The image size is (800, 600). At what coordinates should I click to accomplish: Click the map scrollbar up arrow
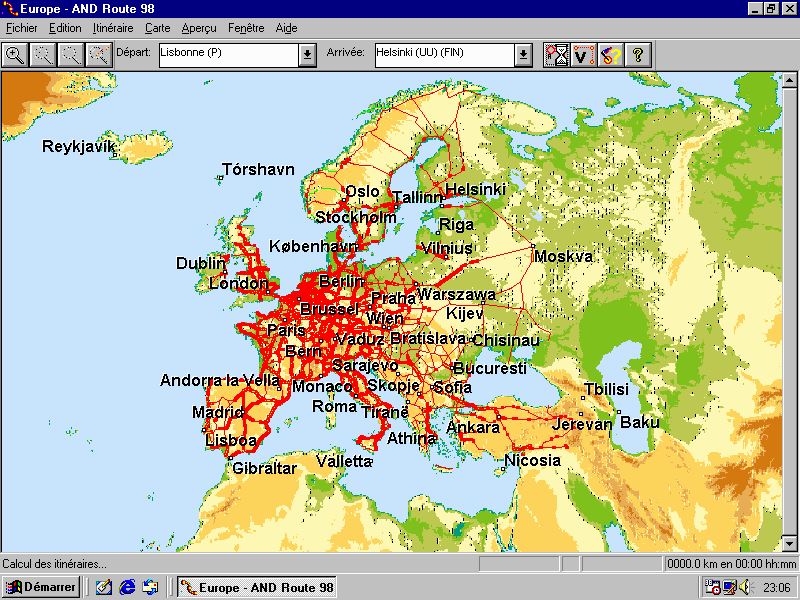coord(789,80)
